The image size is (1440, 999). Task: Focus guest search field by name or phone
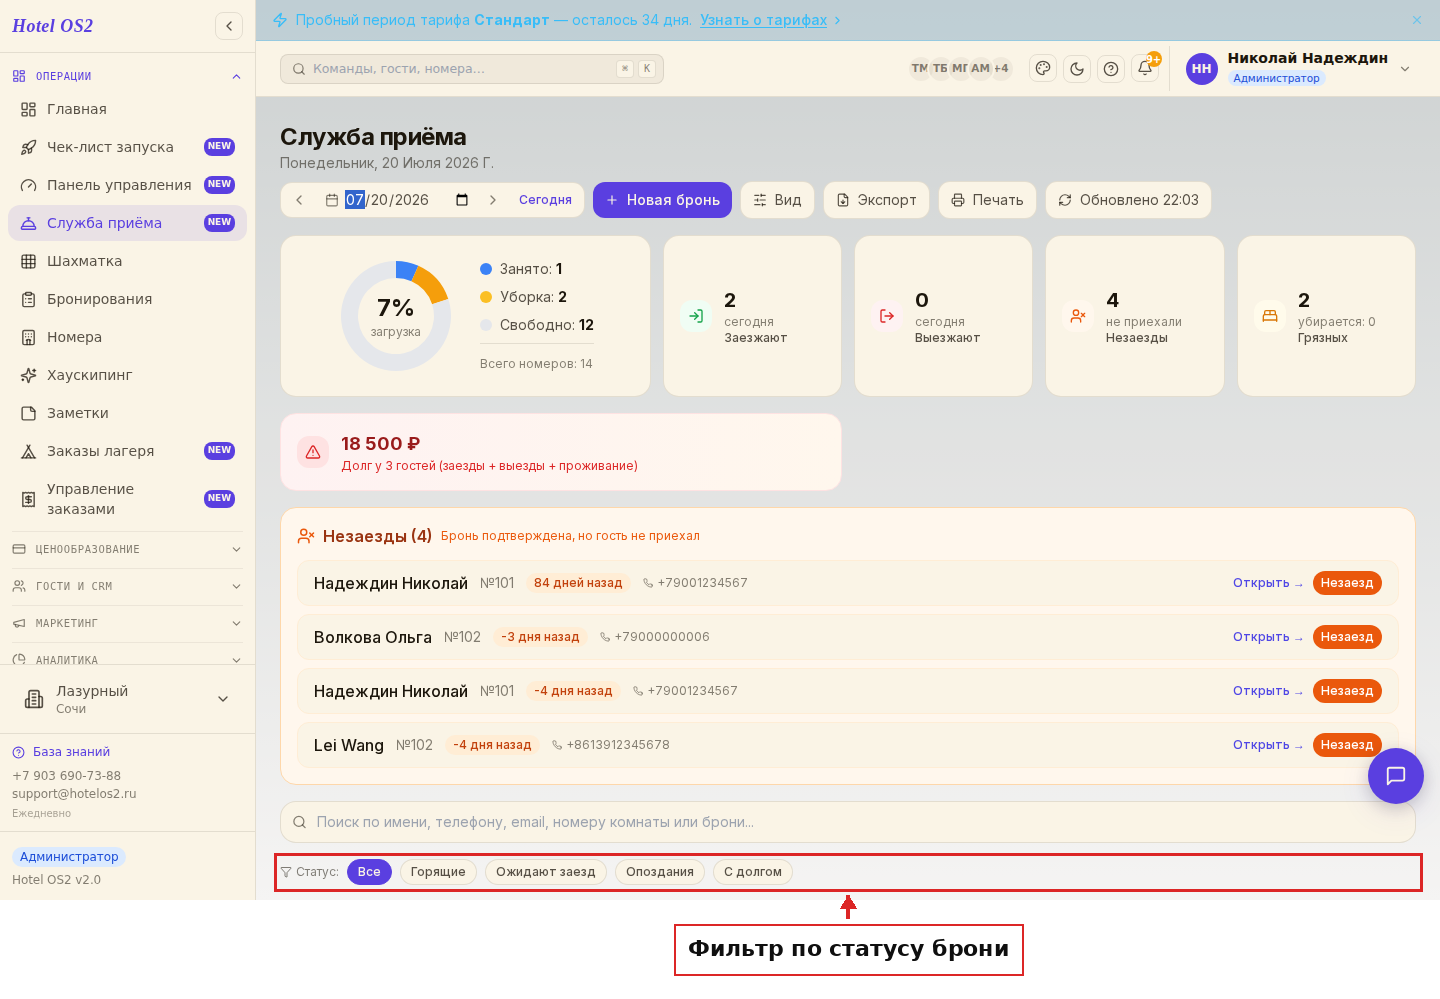[x=848, y=822]
